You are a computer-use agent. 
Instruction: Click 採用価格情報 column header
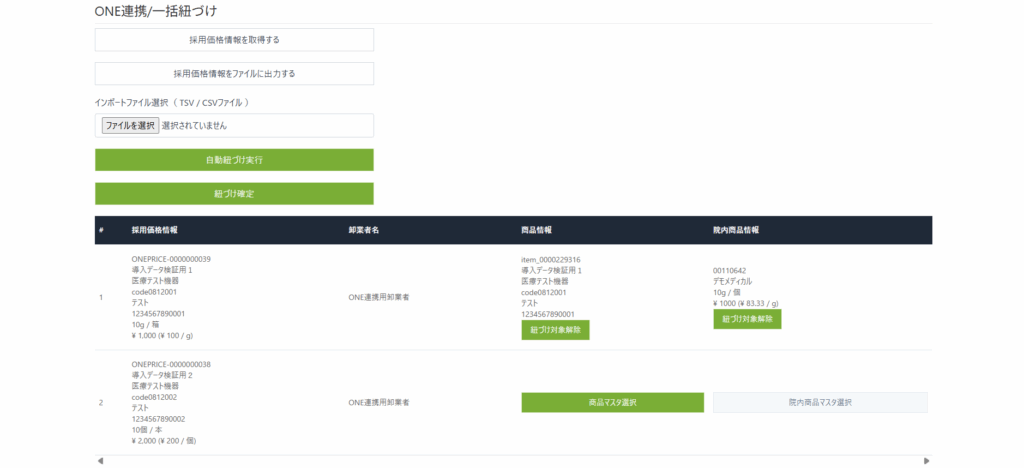point(155,230)
